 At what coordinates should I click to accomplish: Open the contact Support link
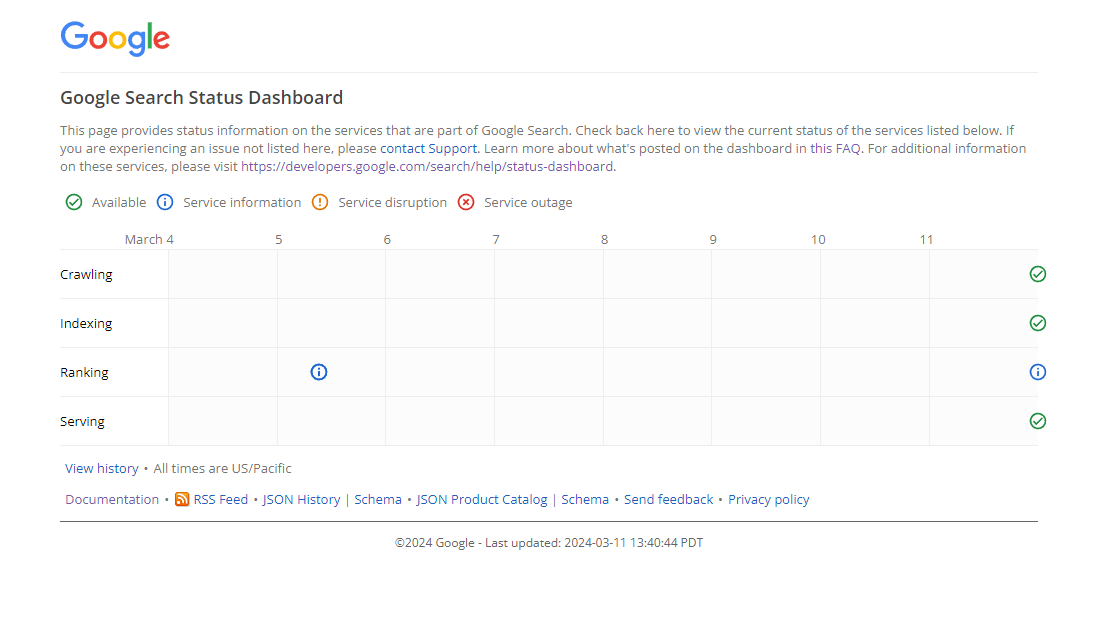pos(428,148)
